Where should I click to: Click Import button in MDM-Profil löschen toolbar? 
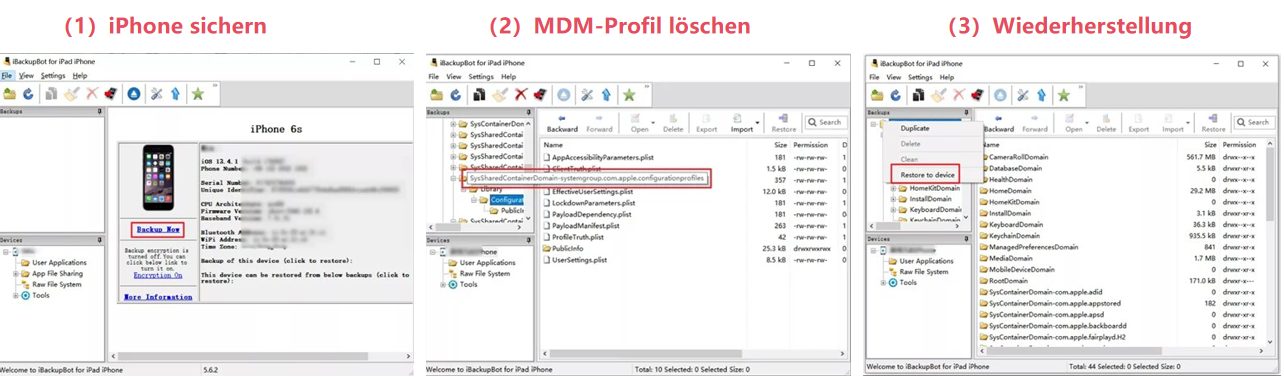741,123
